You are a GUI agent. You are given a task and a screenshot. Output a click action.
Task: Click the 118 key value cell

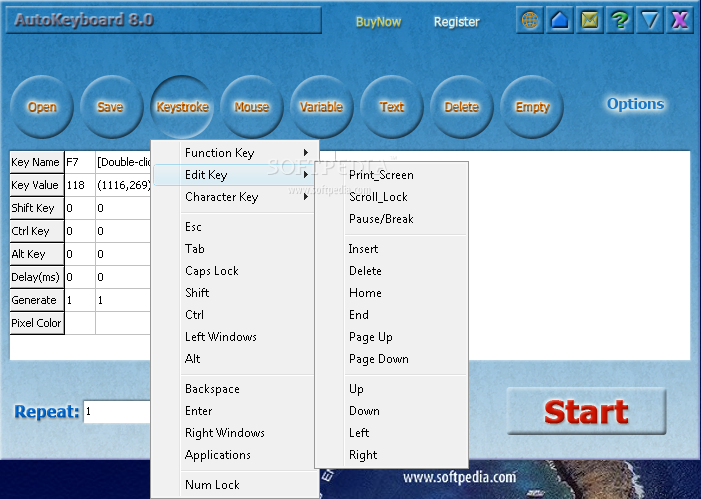click(x=80, y=185)
